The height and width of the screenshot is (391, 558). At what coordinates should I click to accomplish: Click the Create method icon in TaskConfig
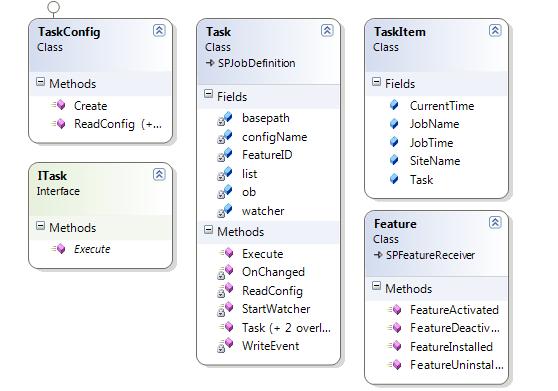[59, 105]
